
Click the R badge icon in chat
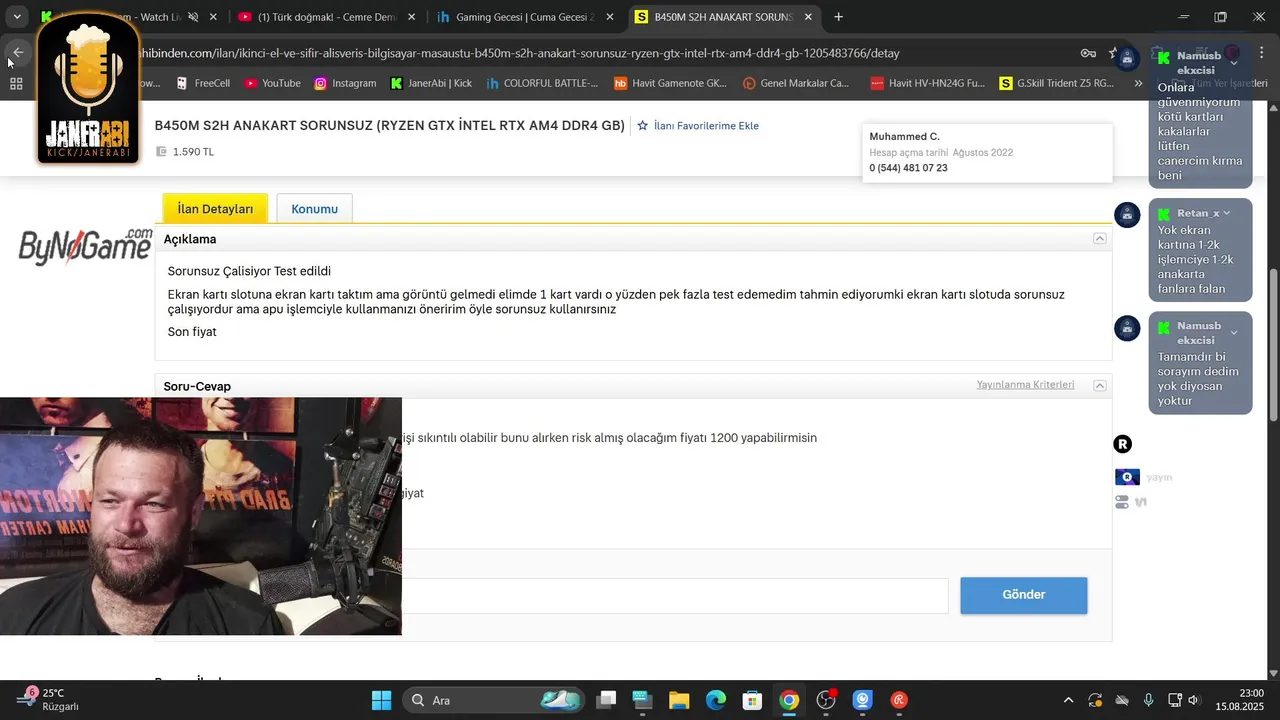(x=1123, y=444)
